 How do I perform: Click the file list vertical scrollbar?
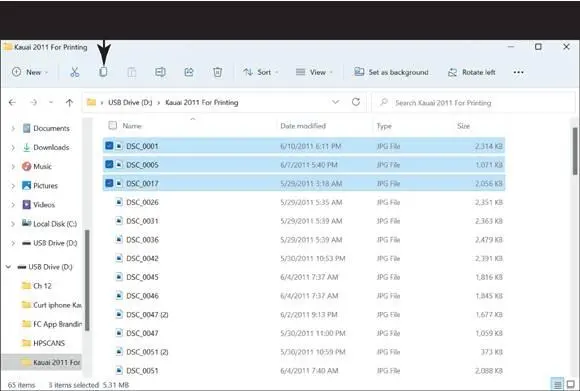coord(575,151)
